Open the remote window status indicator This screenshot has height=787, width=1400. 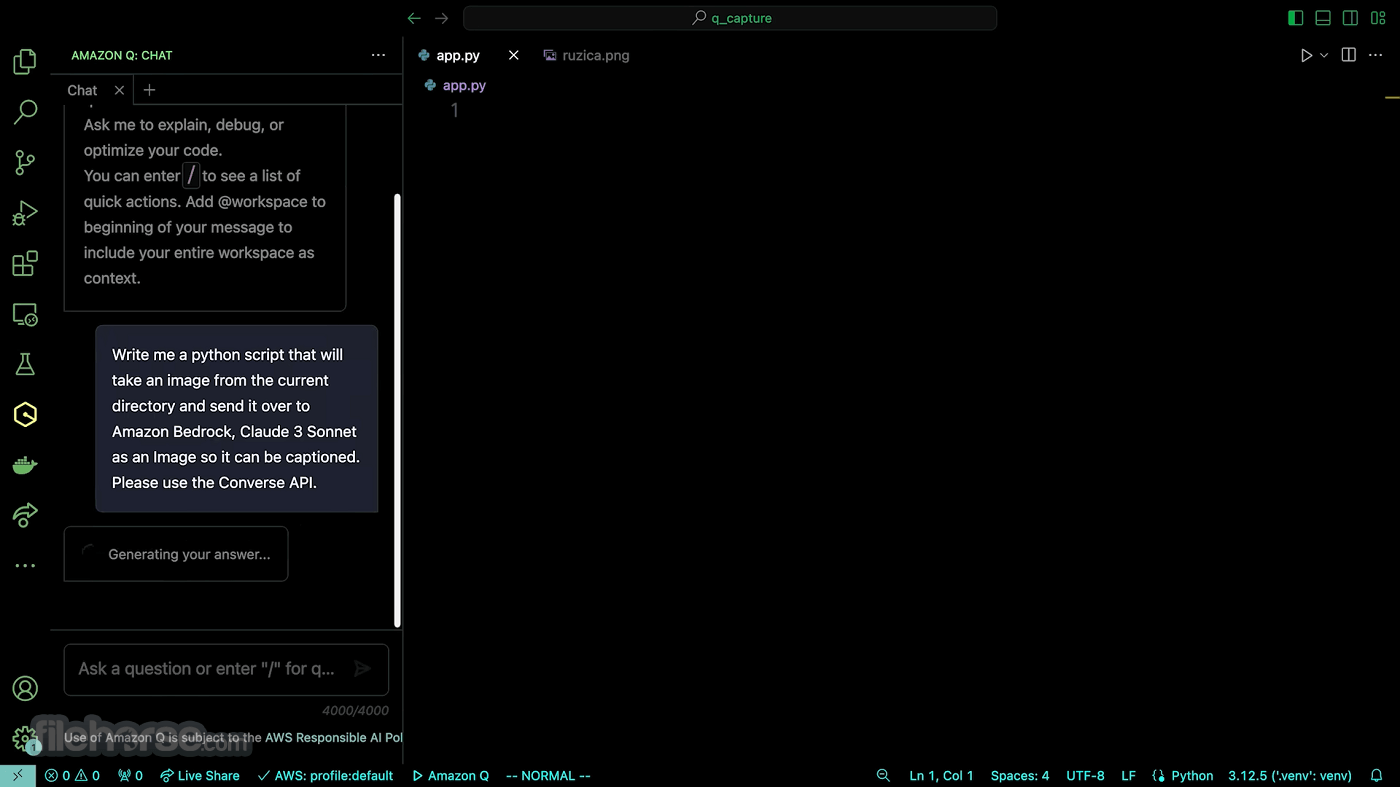pos(18,776)
